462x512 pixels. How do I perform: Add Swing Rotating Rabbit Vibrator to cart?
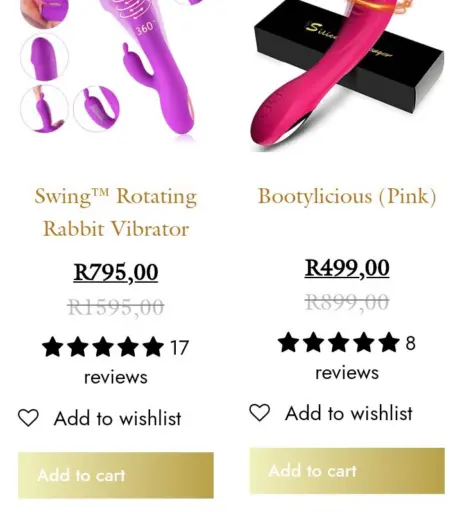tap(116, 475)
